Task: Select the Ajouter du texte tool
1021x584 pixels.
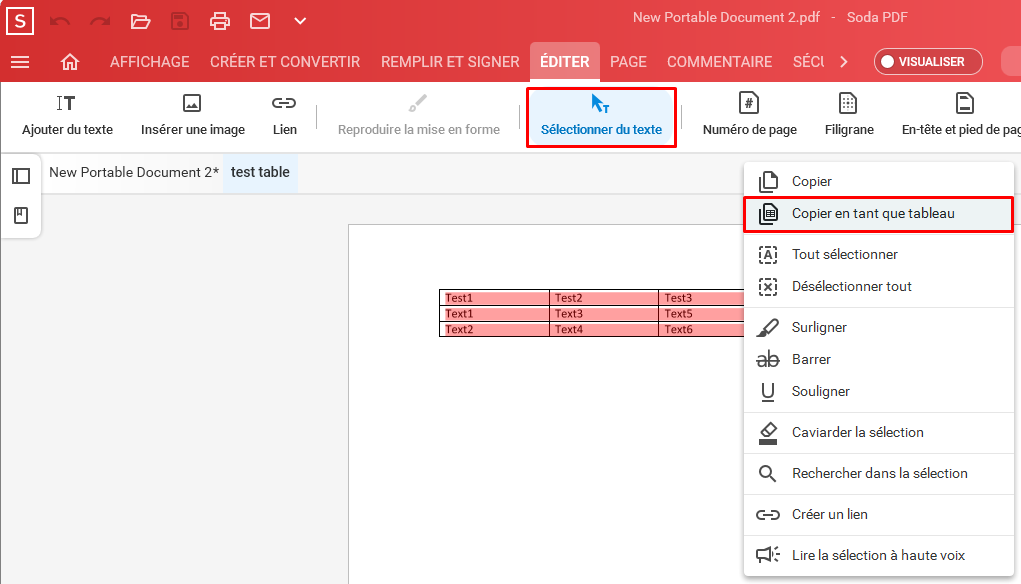Action: pos(67,113)
